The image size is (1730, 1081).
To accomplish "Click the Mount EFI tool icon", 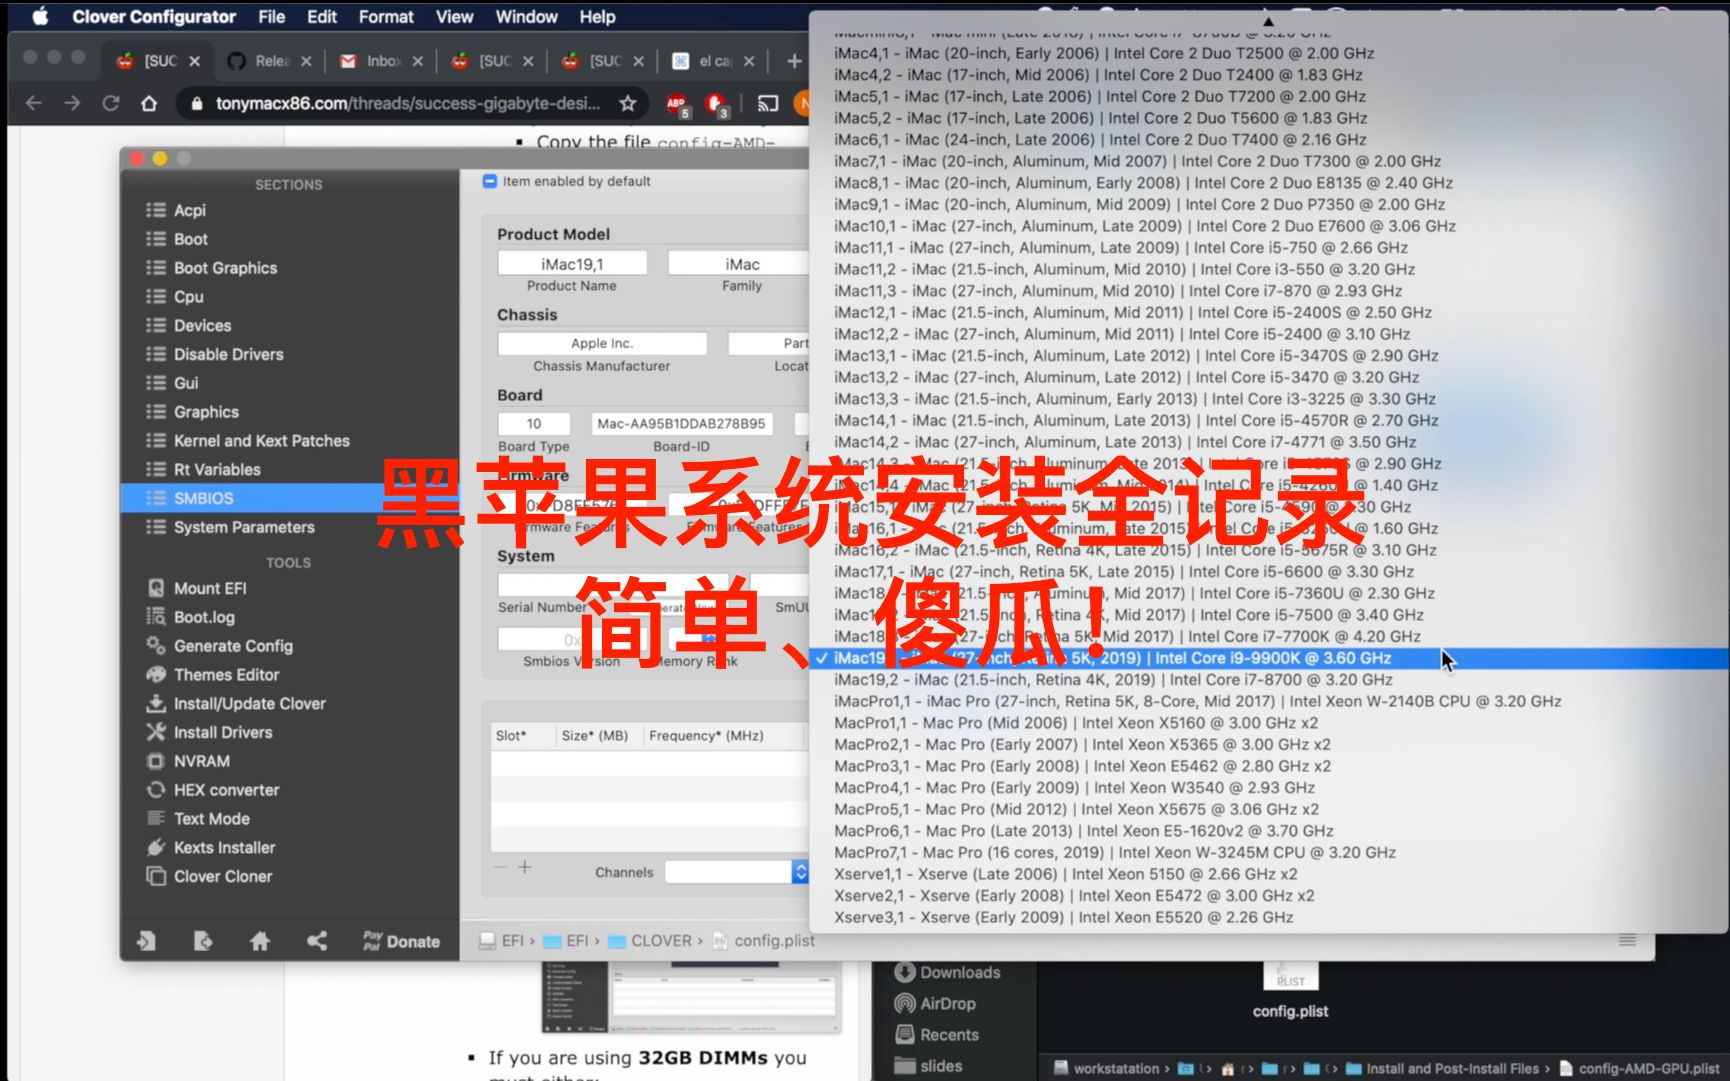I will click(156, 588).
